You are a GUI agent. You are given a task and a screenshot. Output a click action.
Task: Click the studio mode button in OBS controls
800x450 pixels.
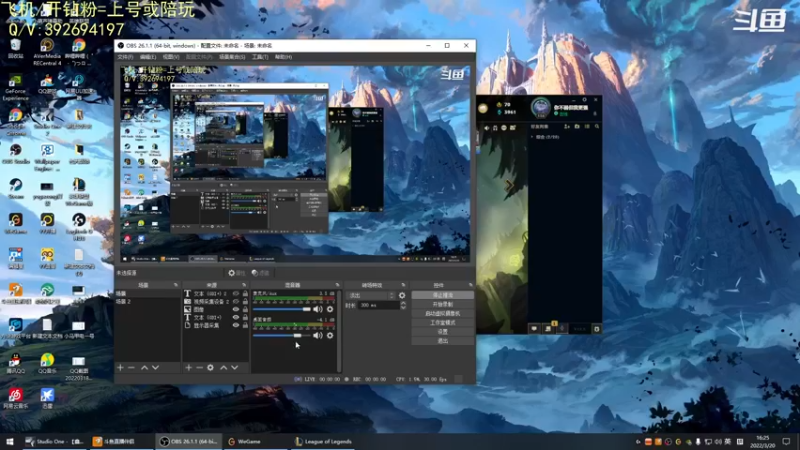click(442, 323)
